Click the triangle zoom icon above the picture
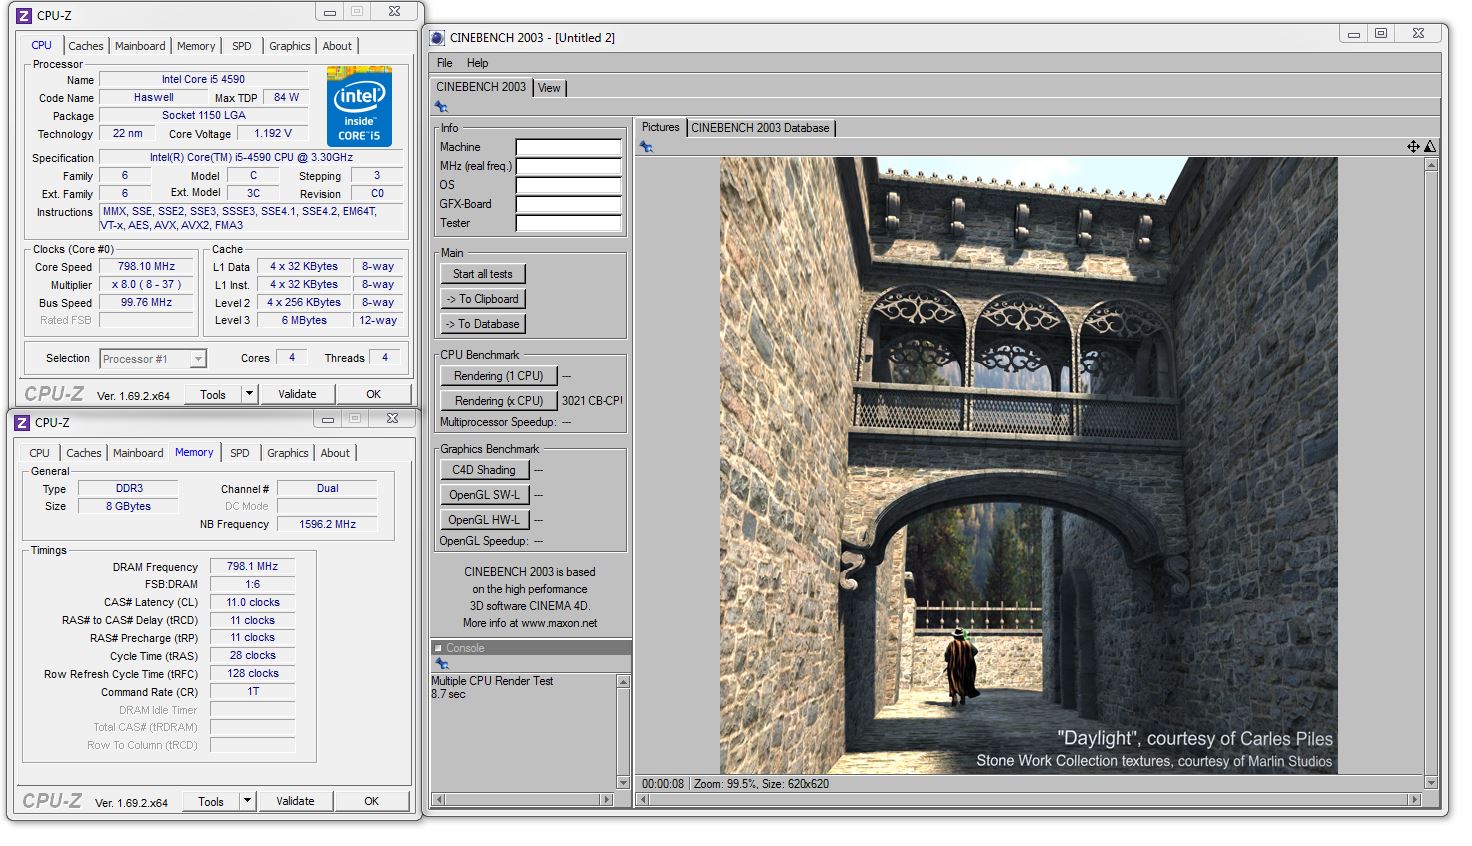Image resolution: width=1472 pixels, height=846 pixels. coord(1430,146)
